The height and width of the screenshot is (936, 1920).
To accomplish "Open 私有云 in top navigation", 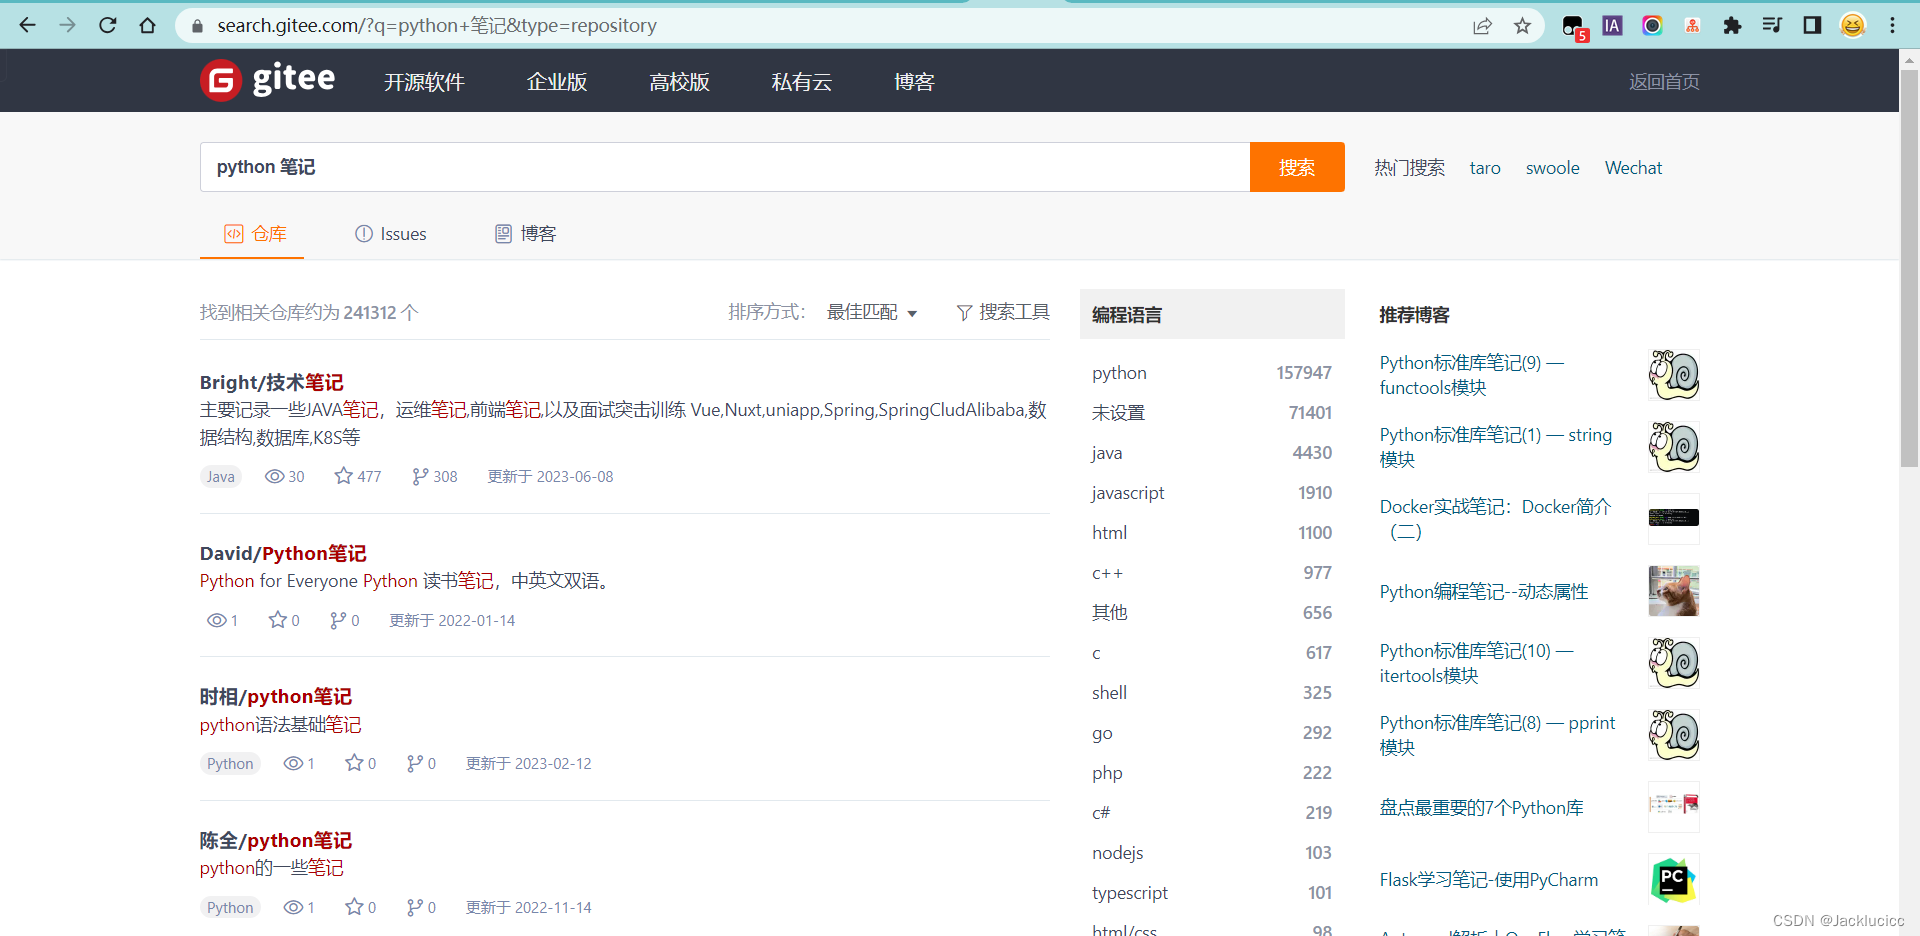I will pos(801,82).
